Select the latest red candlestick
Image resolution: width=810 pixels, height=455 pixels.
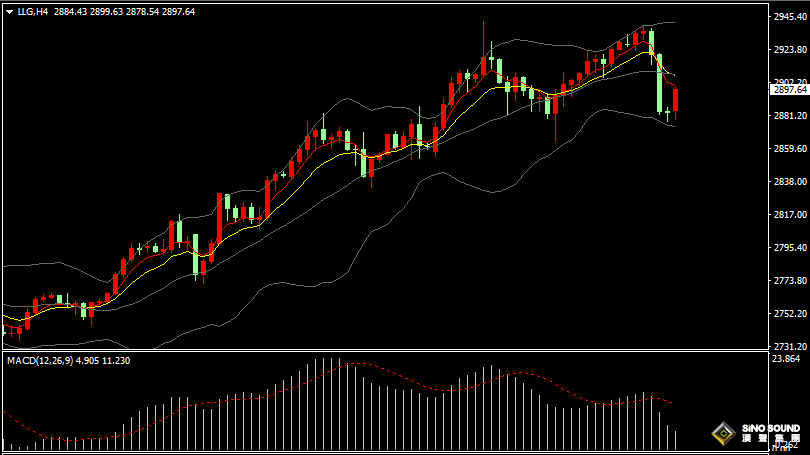[677, 100]
